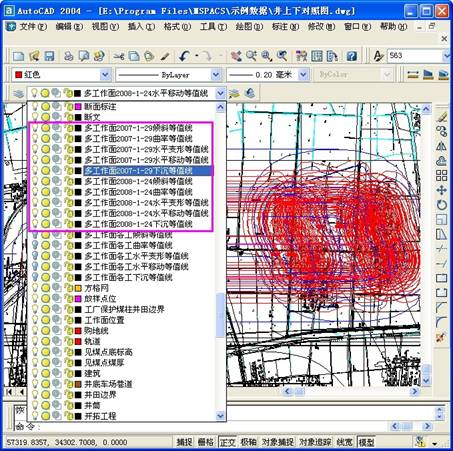Viewport: 453px width, 451px height.
Task: Toggle on/off bulb for 断面标注 layer
Action: coord(35,107)
